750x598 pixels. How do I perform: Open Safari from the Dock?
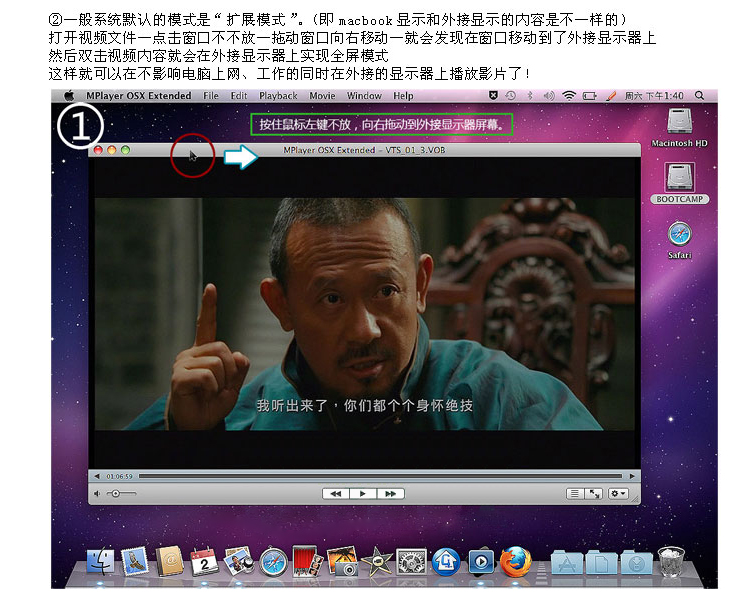274,562
